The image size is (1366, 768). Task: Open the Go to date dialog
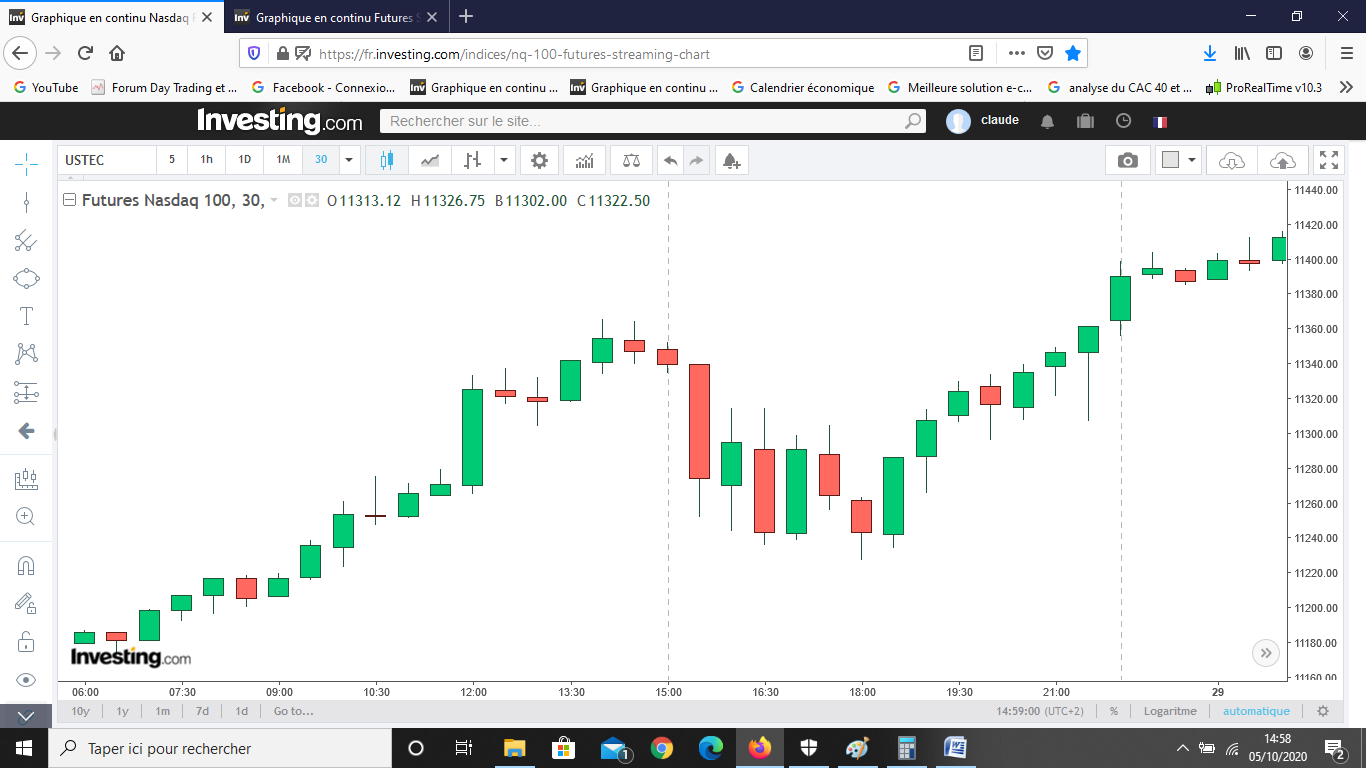tap(293, 711)
